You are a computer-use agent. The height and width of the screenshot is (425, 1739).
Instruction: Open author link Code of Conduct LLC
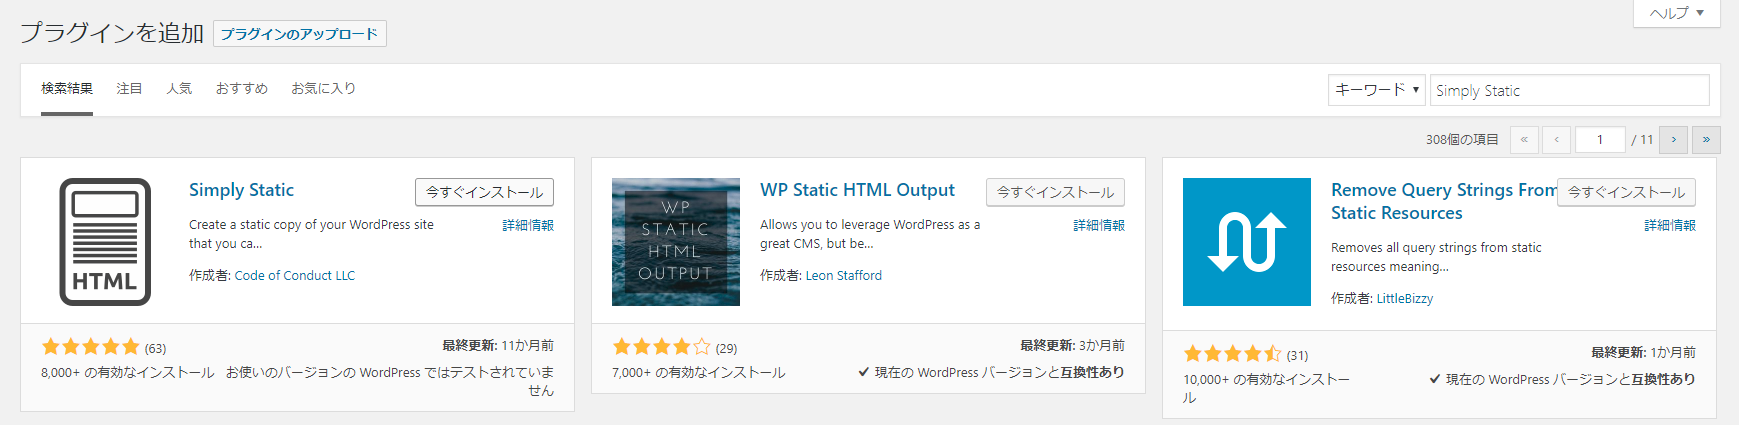[294, 276]
